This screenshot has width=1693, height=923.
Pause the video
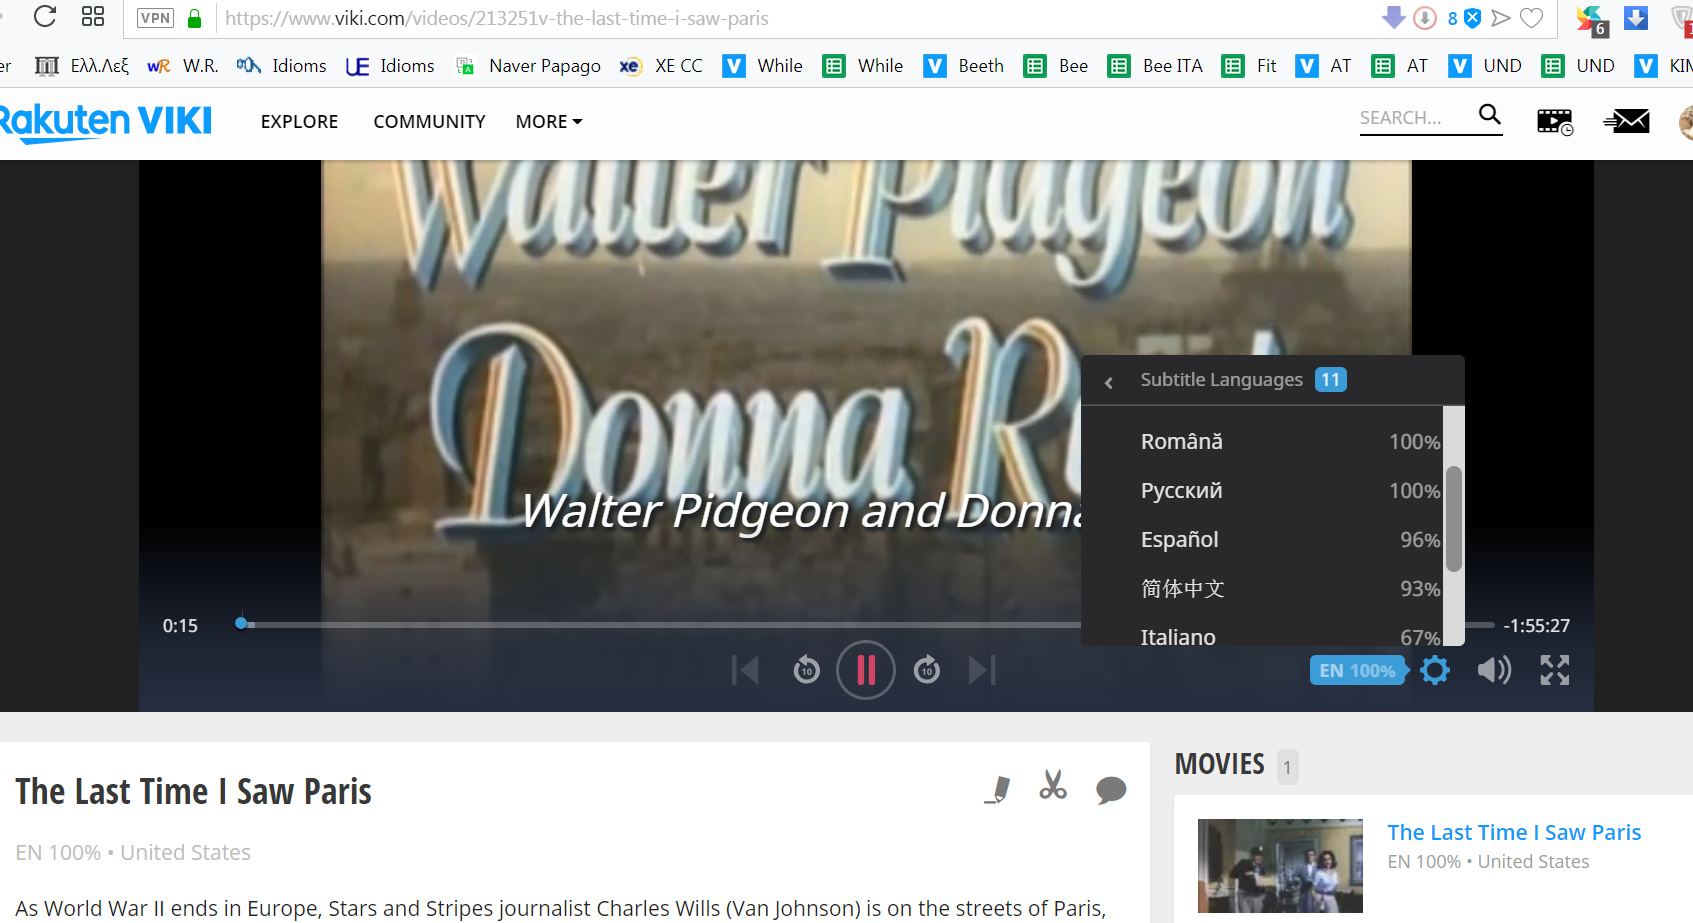click(866, 670)
